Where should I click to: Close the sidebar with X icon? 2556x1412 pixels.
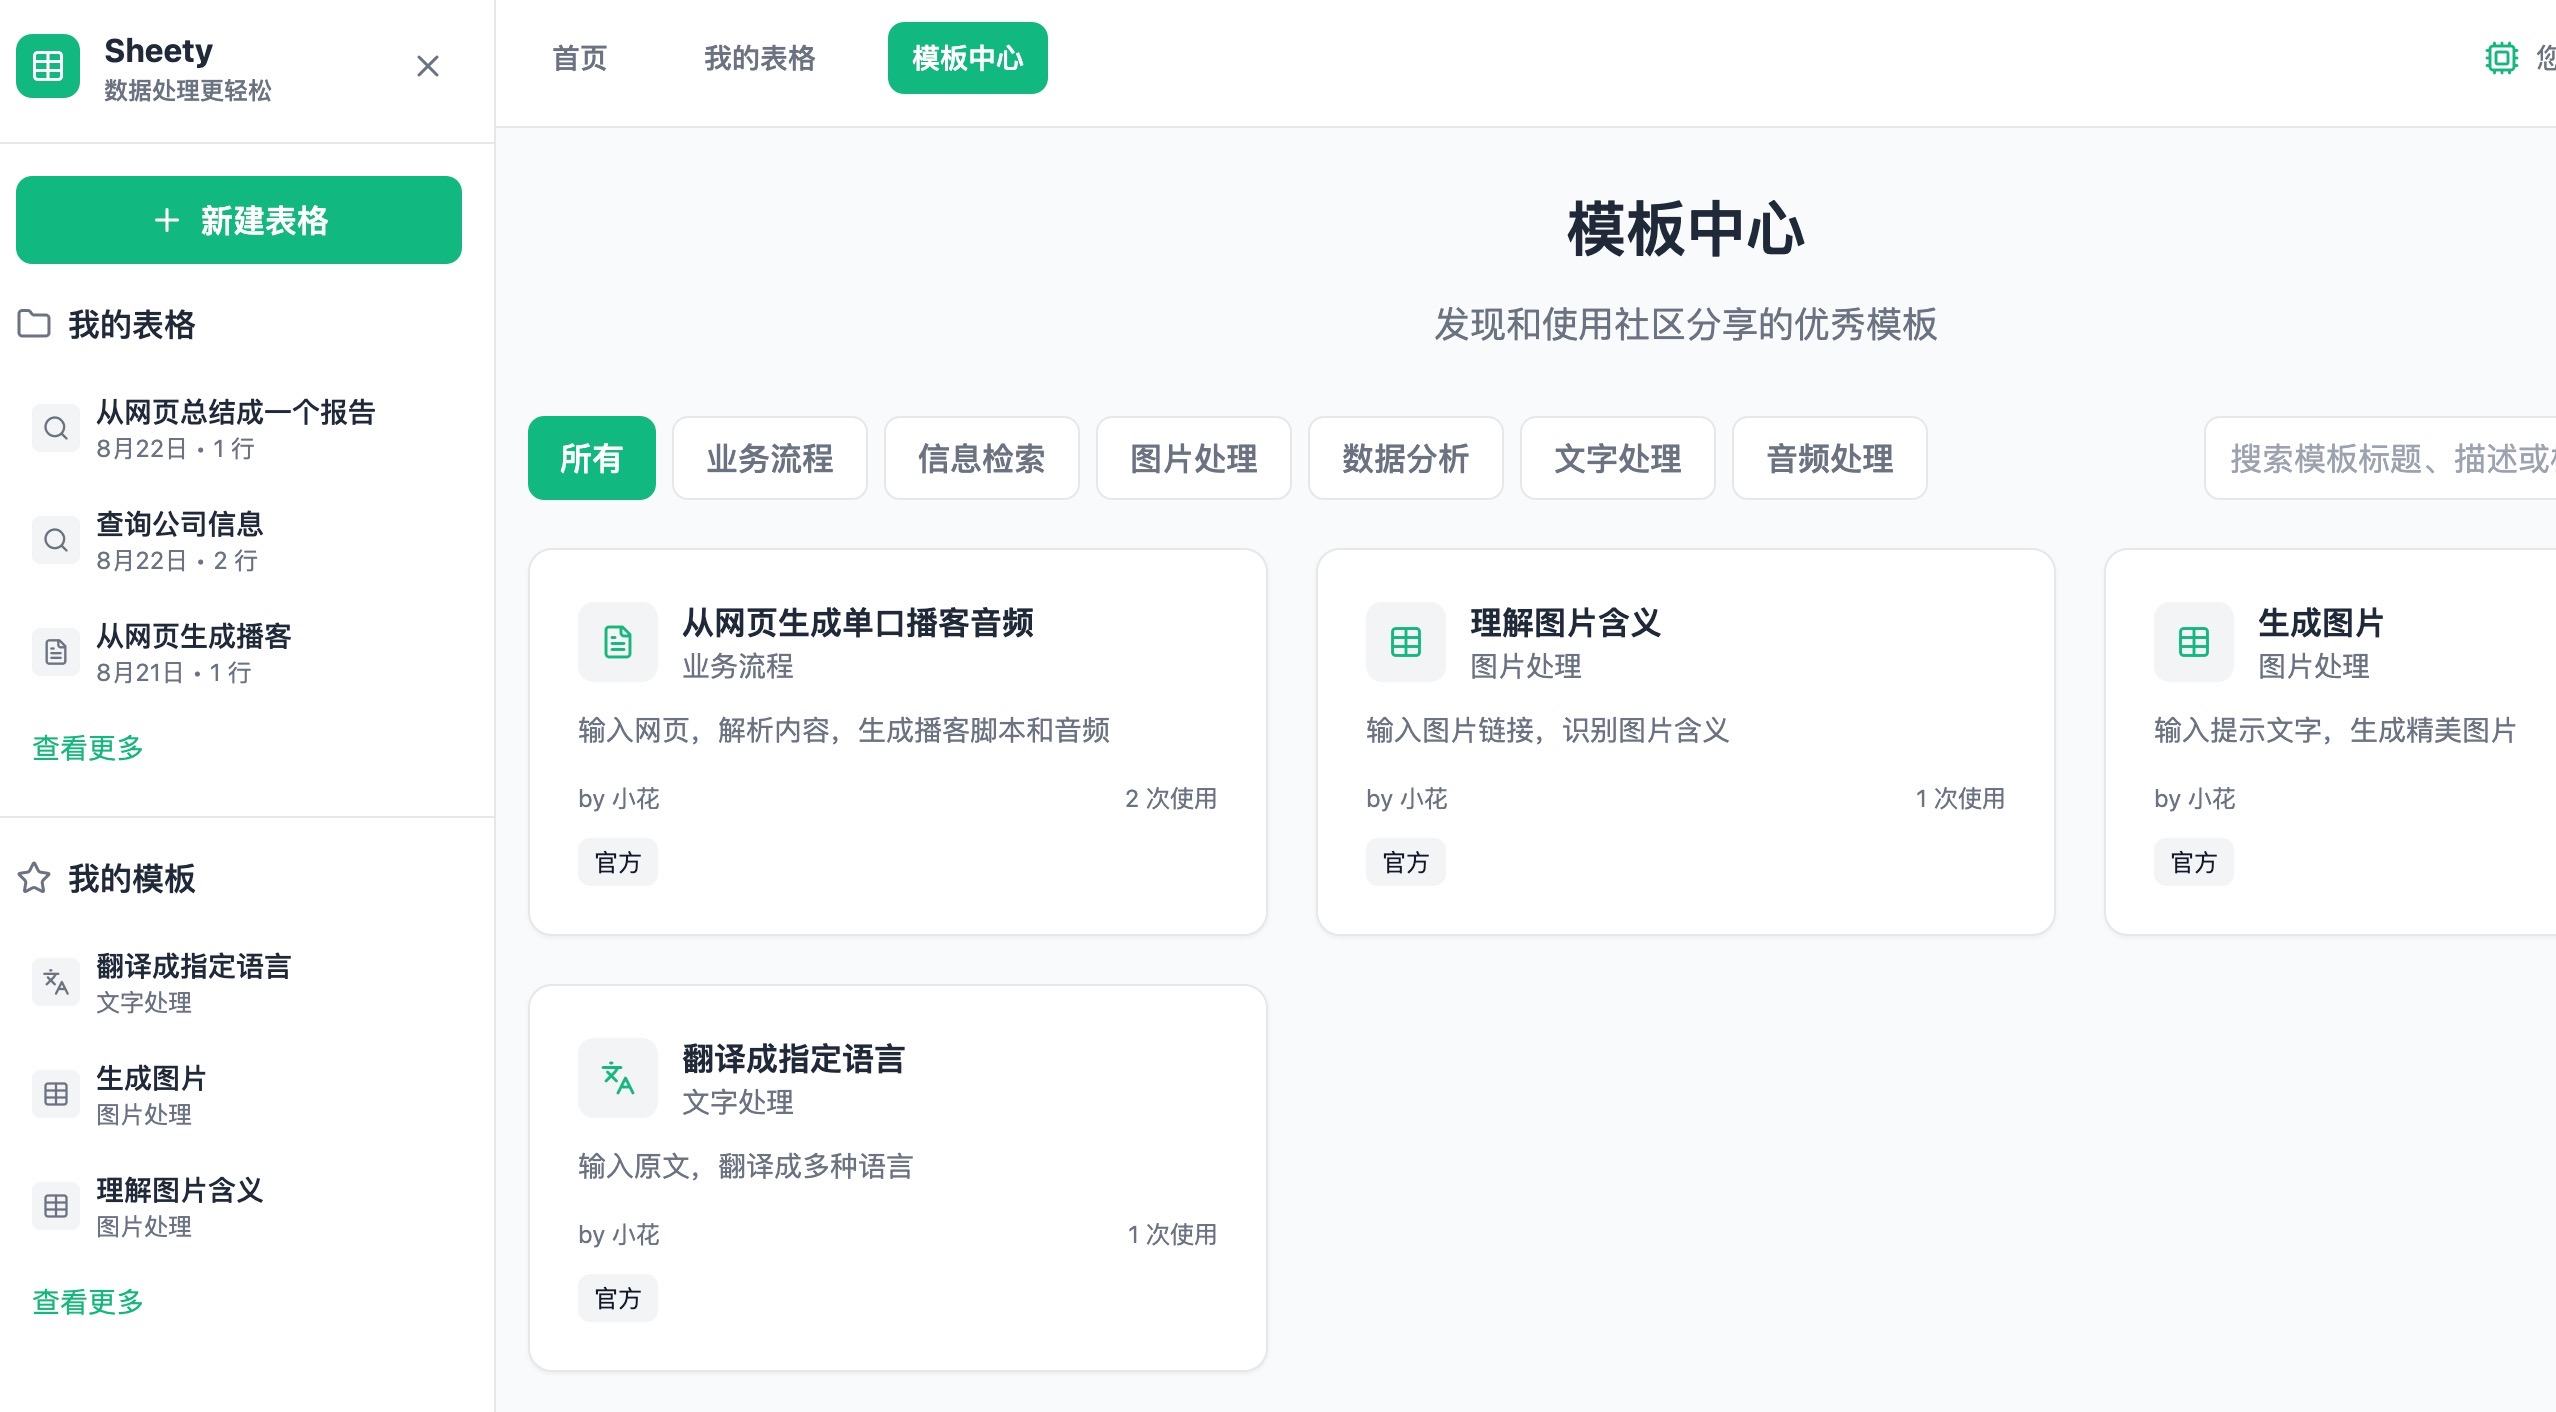pyautogui.click(x=428, y=66)
